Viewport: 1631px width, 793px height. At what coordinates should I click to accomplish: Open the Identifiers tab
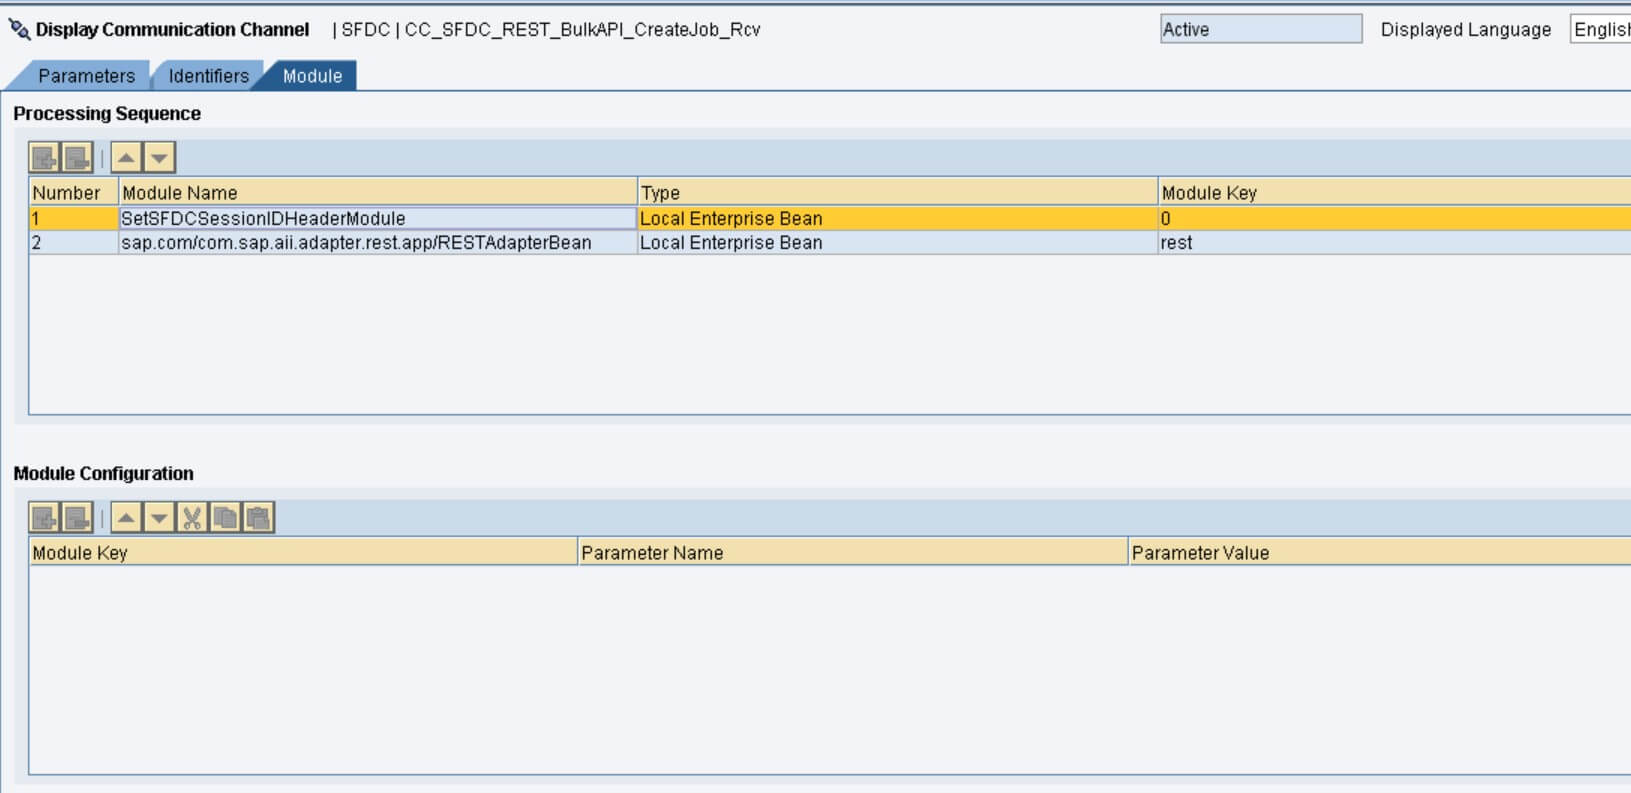[208, 76]
